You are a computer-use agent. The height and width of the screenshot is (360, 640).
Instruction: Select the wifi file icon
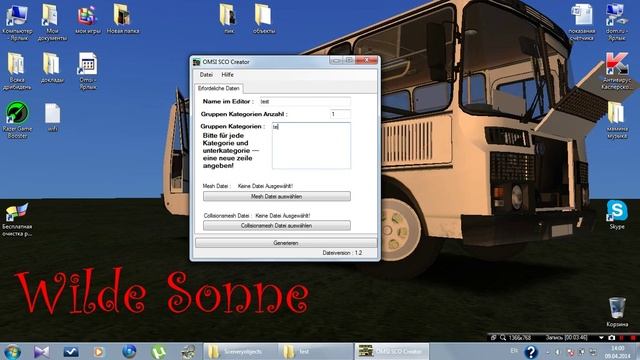(x=52, y=118)
